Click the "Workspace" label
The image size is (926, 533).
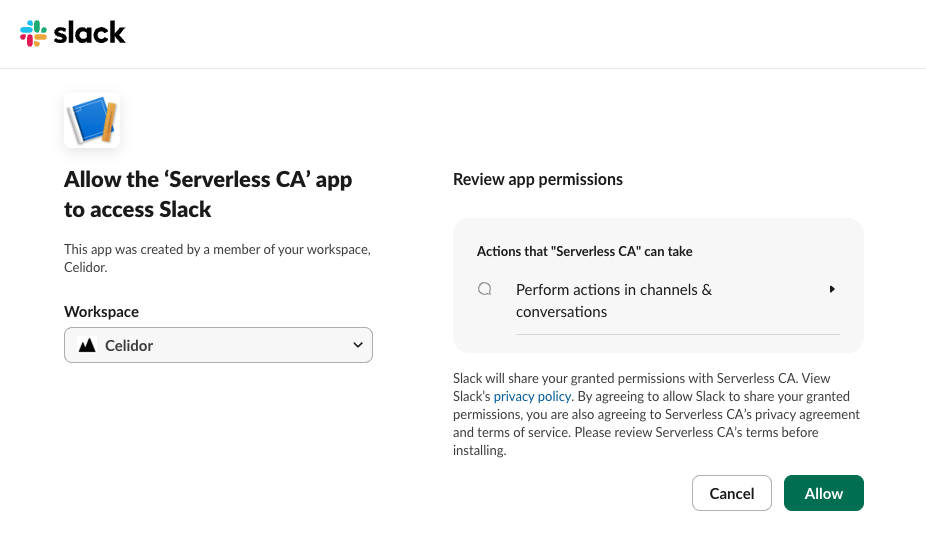[102, 312]
